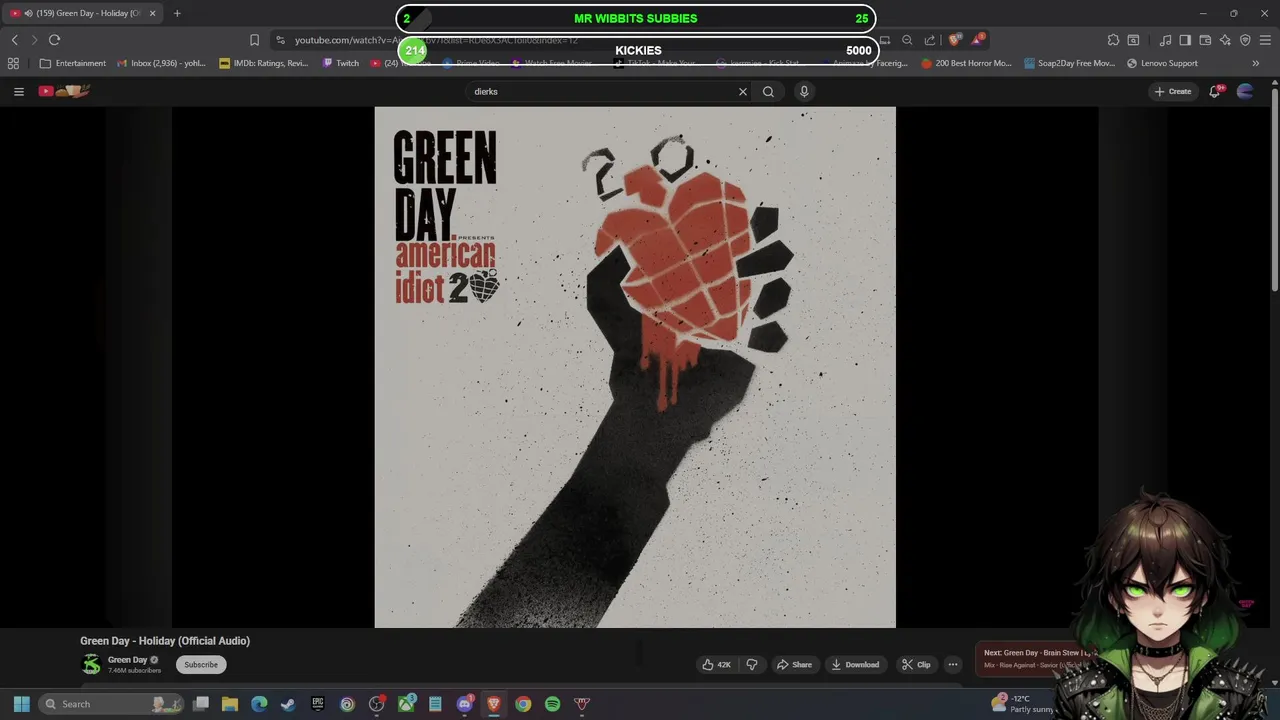Click the Create button

point(1173,91)
